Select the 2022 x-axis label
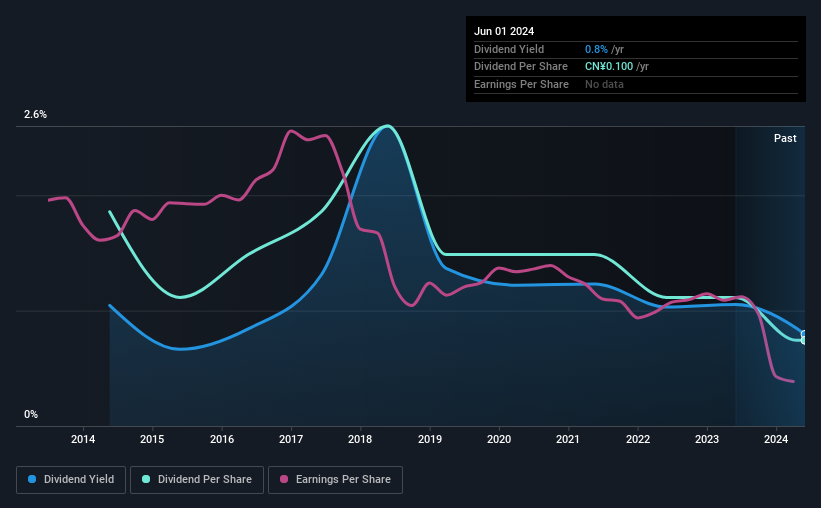This screenshot has height=508, width=821. coord(638,439)
